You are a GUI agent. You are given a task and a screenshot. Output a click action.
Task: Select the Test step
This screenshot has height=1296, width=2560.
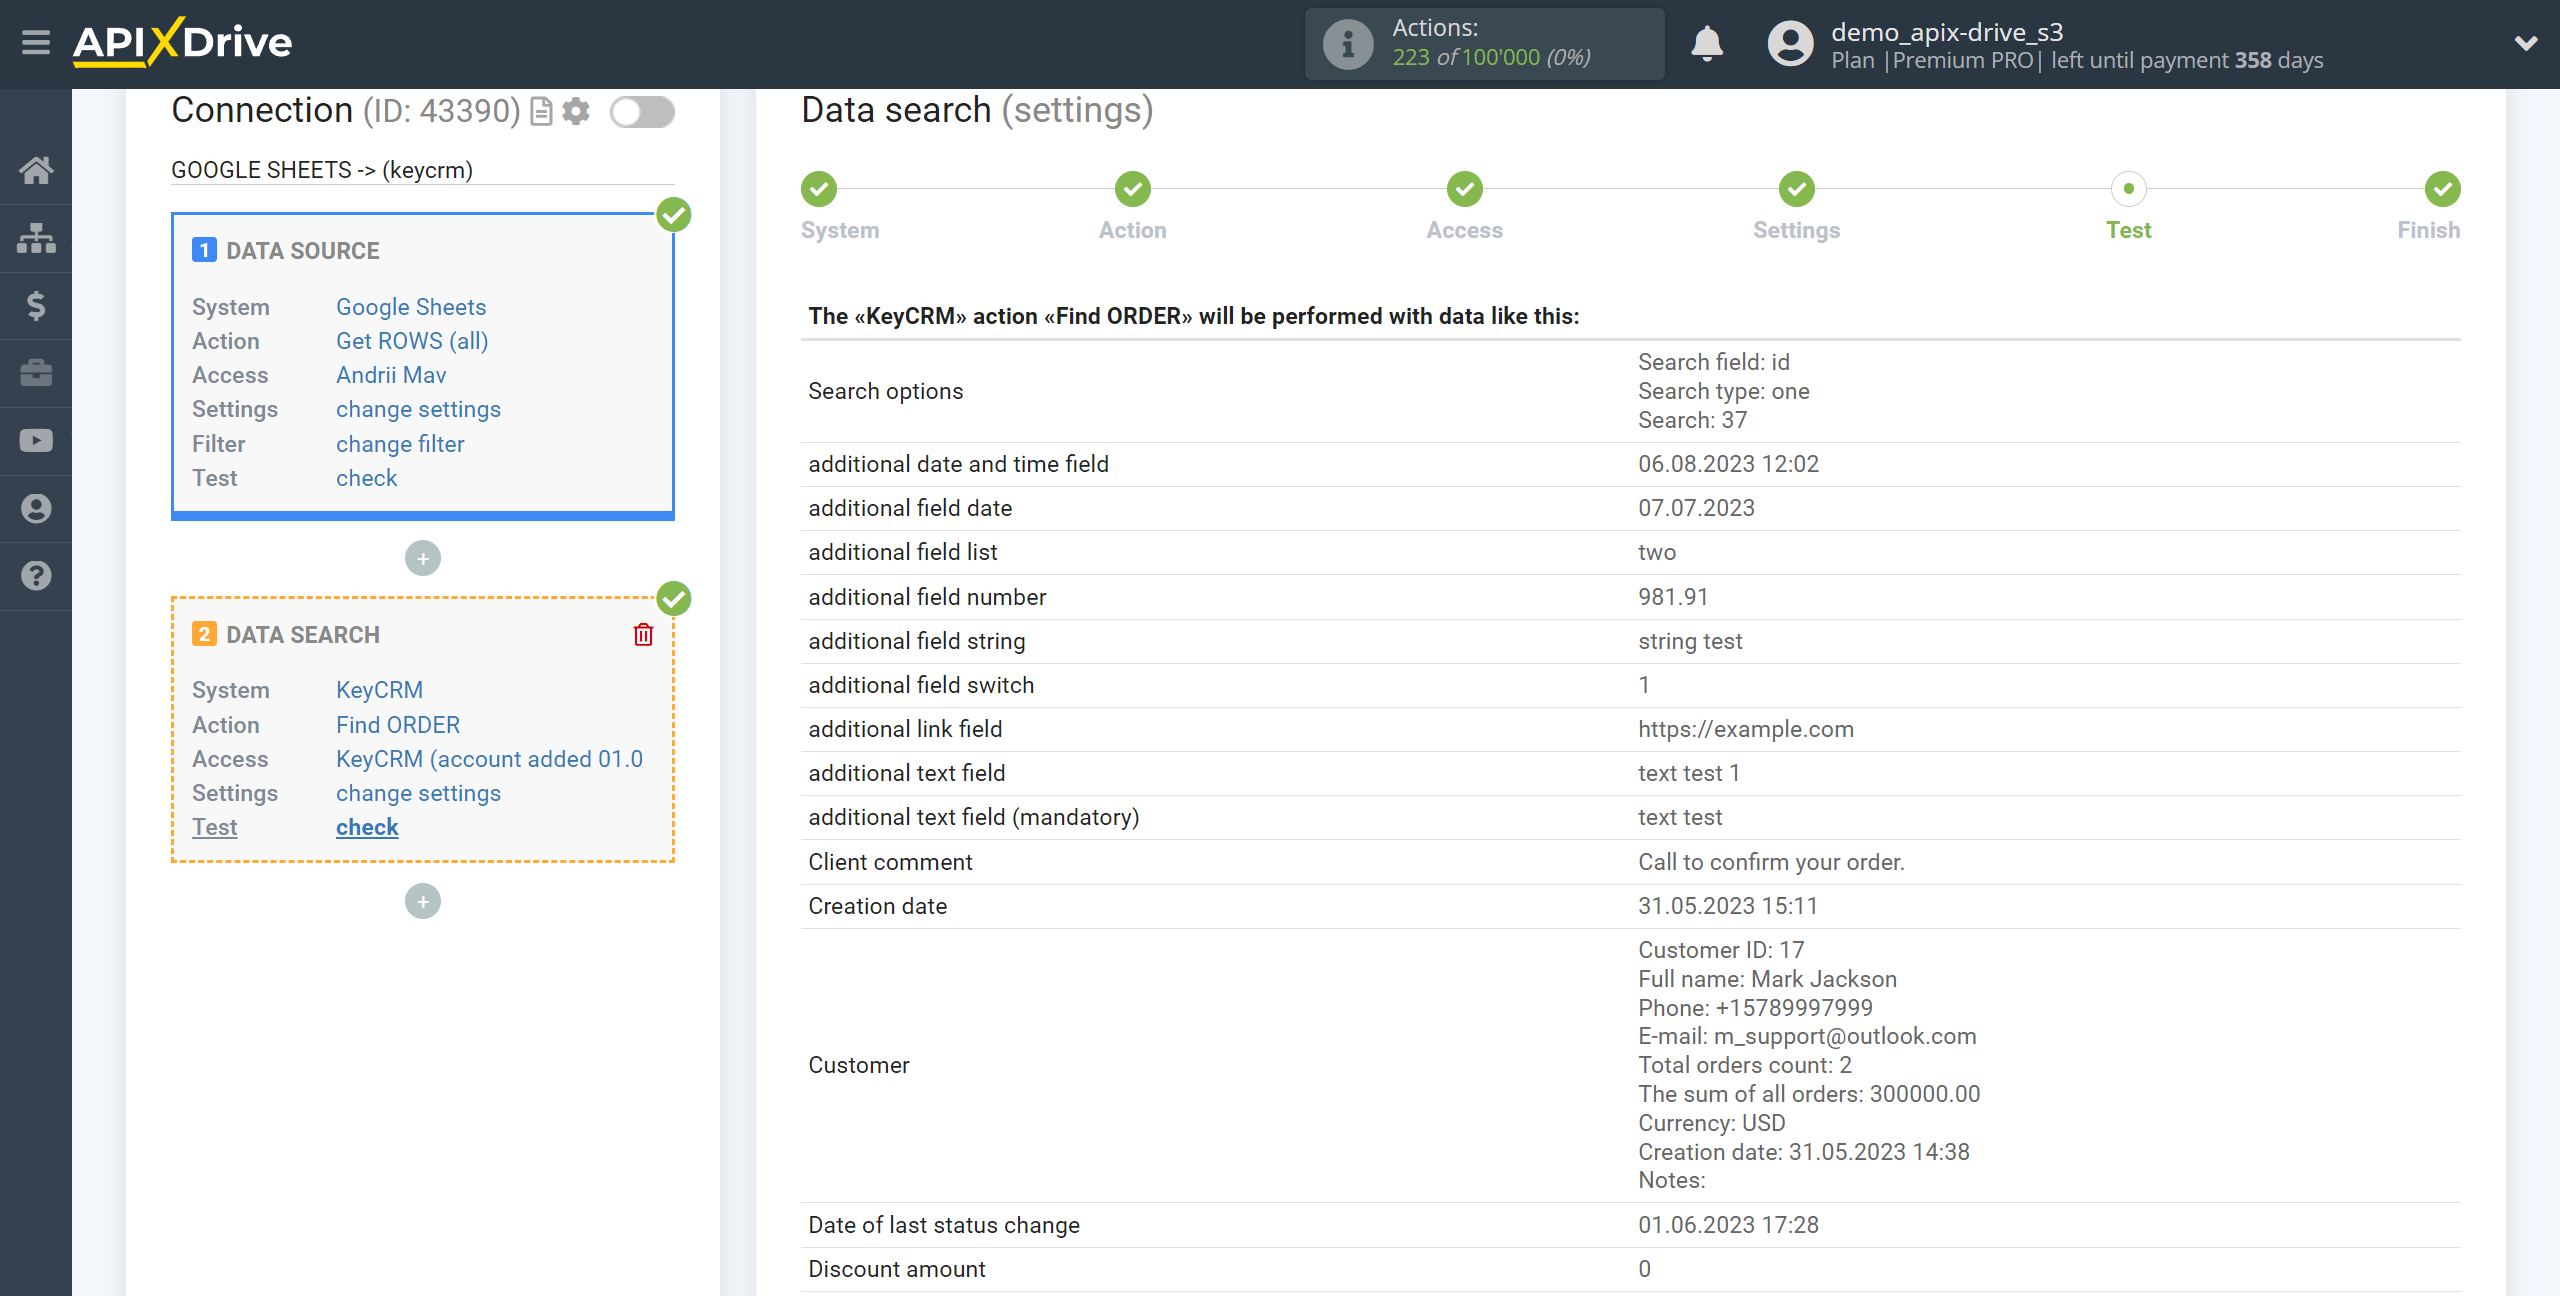pyautogui.click(x=2129, y=189)
